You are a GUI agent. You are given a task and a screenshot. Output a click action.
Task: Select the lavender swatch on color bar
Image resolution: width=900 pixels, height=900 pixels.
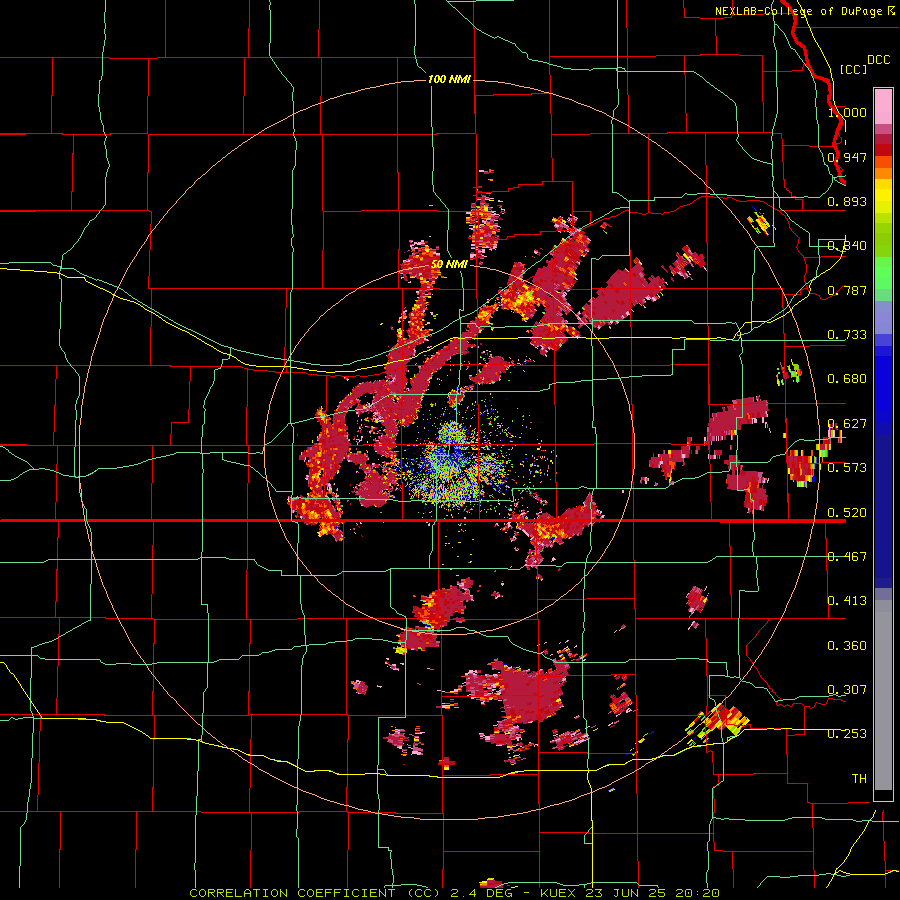click(883, 317)
